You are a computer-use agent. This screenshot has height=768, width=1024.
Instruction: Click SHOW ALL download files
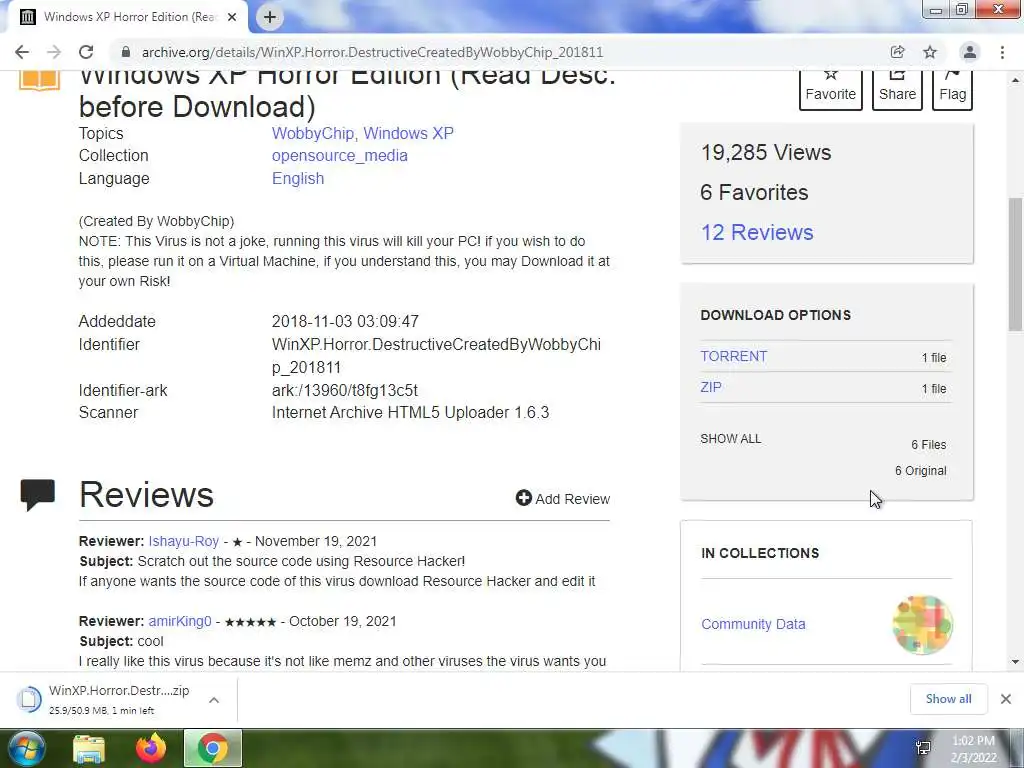coord(730,439)
